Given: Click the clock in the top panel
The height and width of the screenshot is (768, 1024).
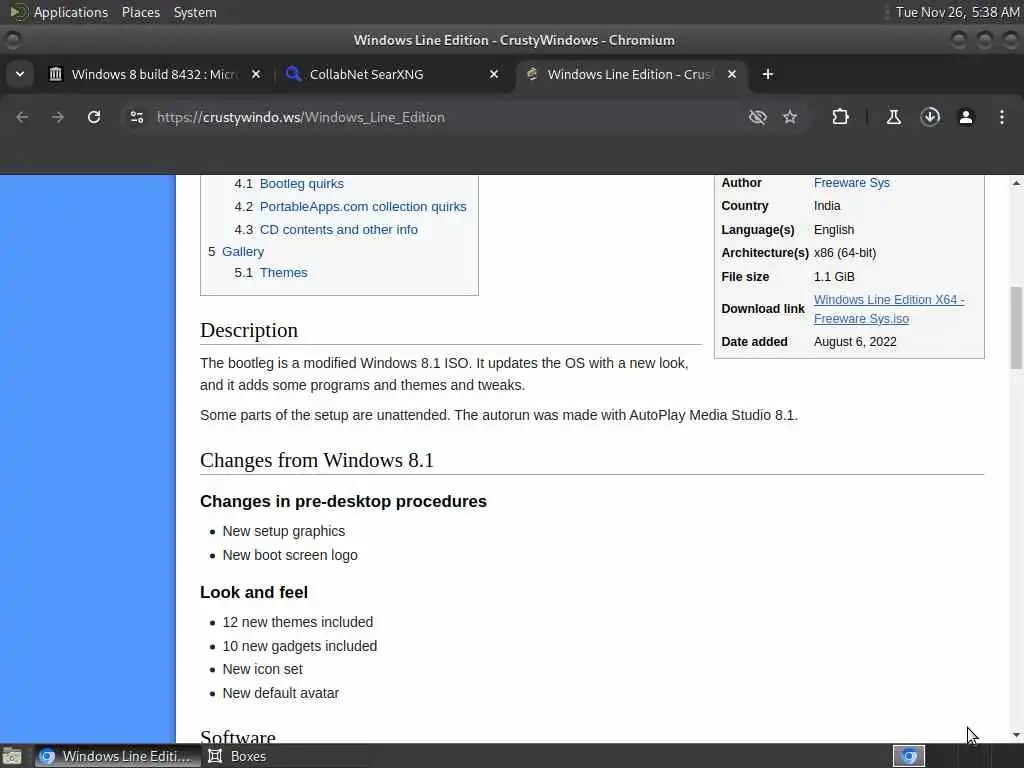Looking at the screenshot, I should (957, 12).
